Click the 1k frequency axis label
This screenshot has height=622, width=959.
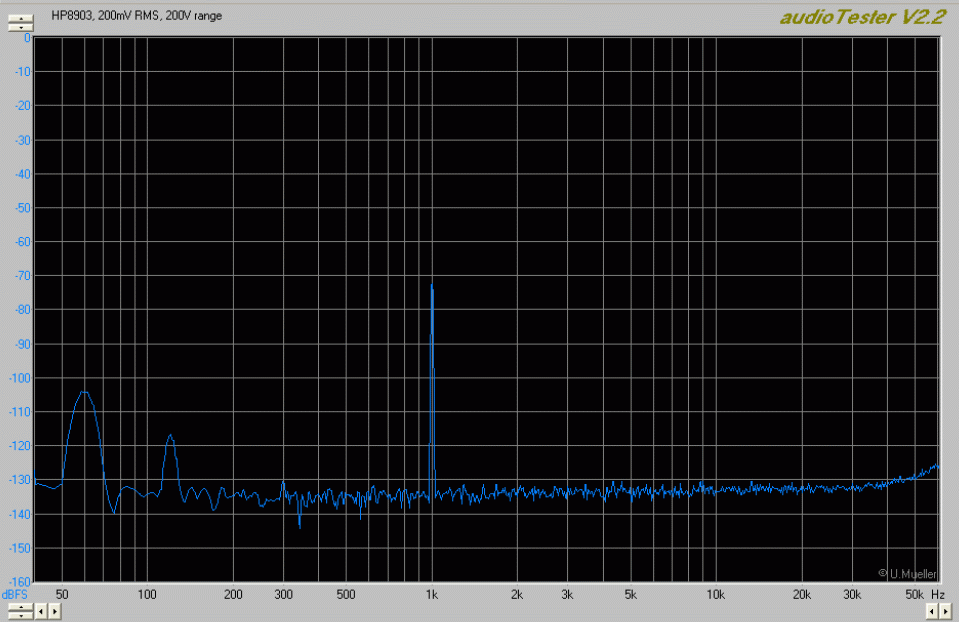click(x=432, y=594)
